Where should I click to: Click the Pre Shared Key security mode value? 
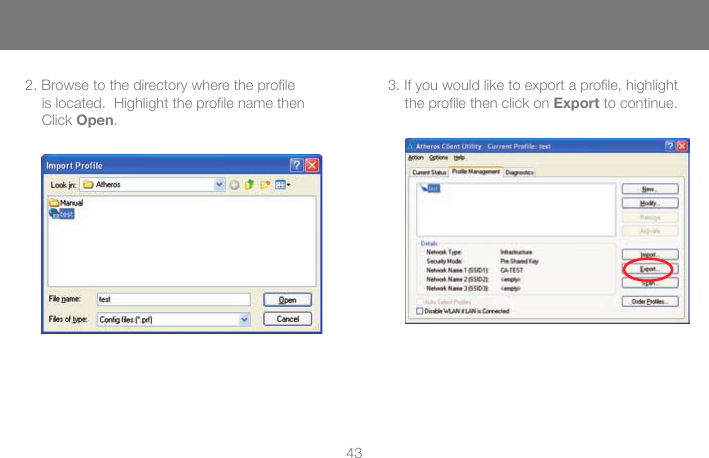tap(519, 261)
